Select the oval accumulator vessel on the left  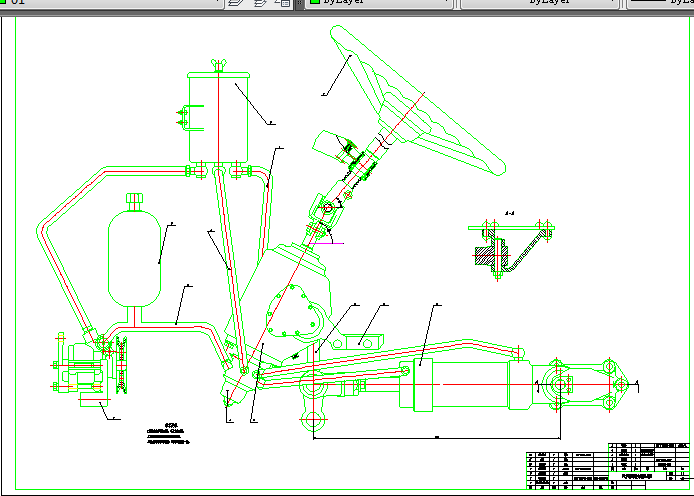134,258
